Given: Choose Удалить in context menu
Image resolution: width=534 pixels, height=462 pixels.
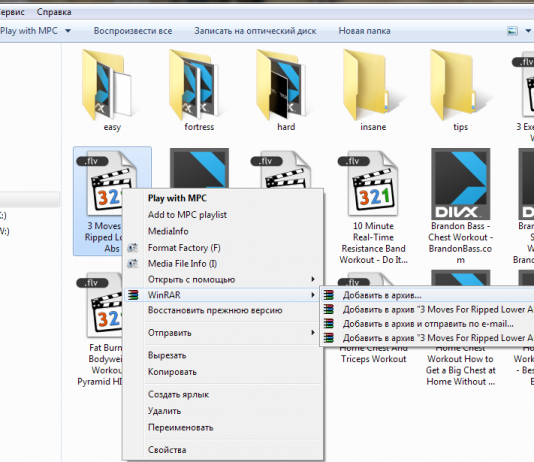Looking at the screenshot, I should 164,411.
